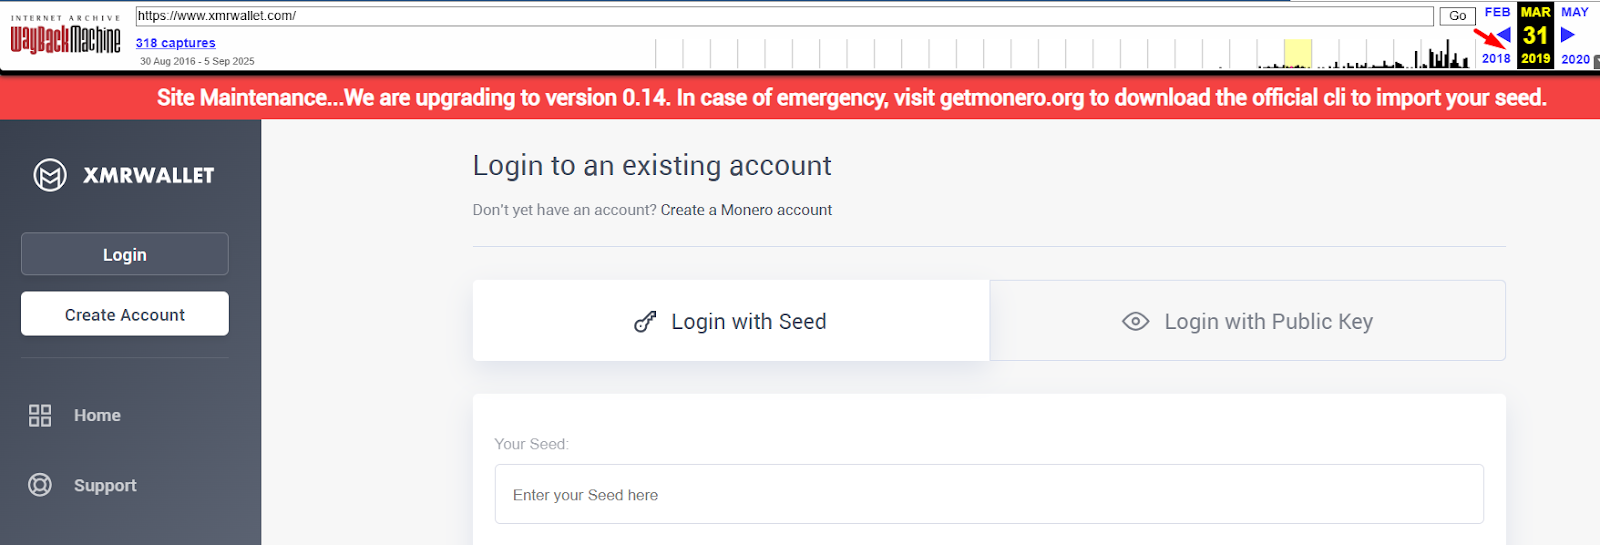
Task: Jump to the FEB capture month
Action: [1497, 12]
